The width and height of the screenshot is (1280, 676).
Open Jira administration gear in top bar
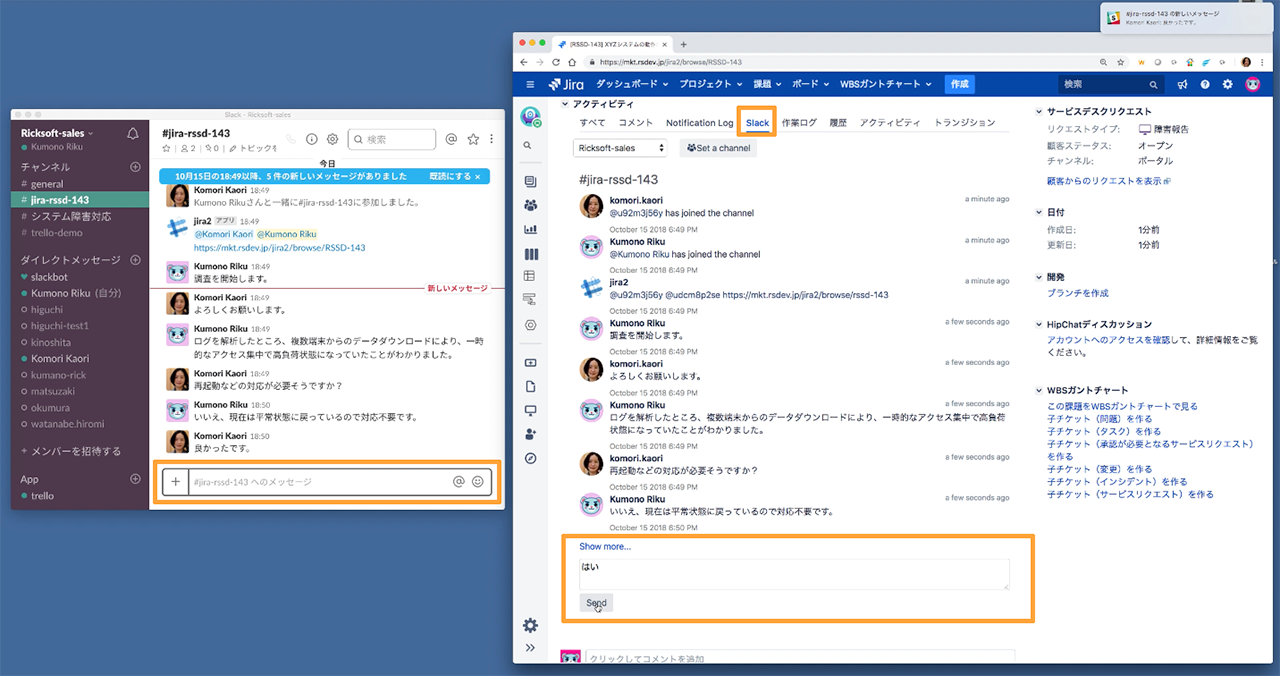point(1227,85)
